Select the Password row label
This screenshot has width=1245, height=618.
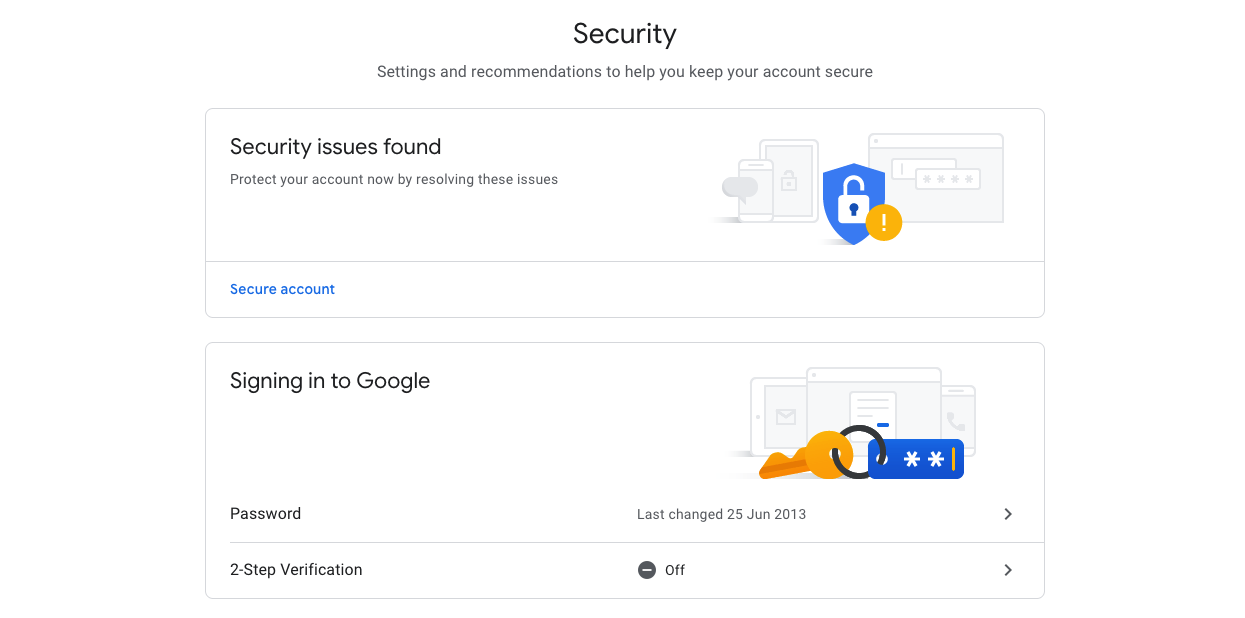pyautogui.click(x=265, y=514)
